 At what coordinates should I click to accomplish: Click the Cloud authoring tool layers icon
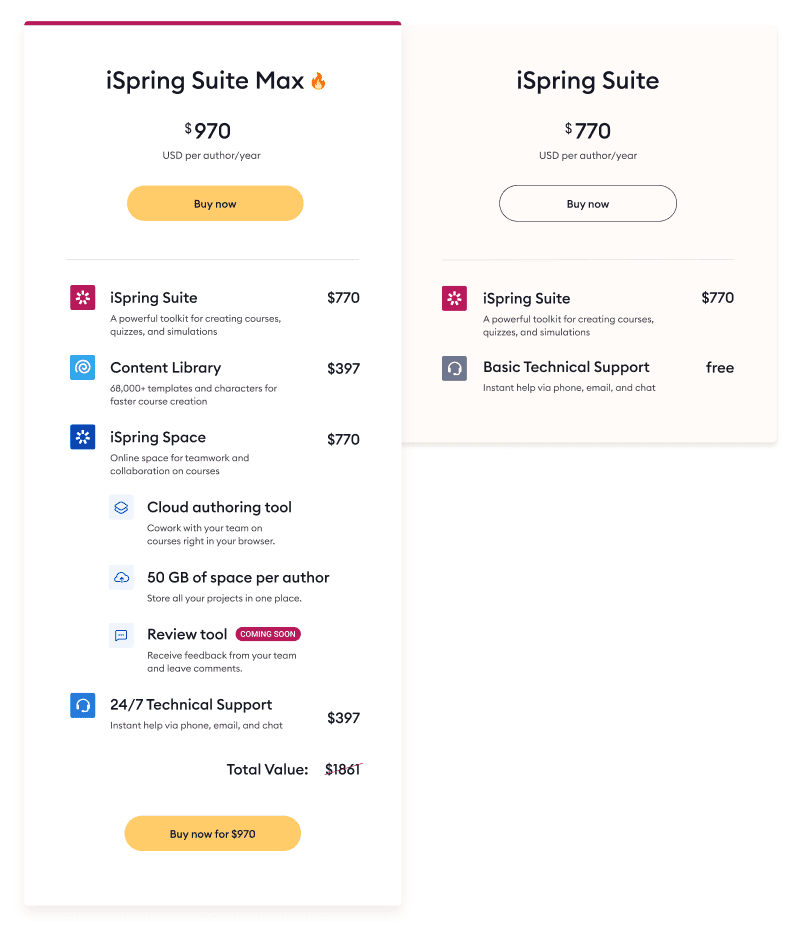coord(121,508)
